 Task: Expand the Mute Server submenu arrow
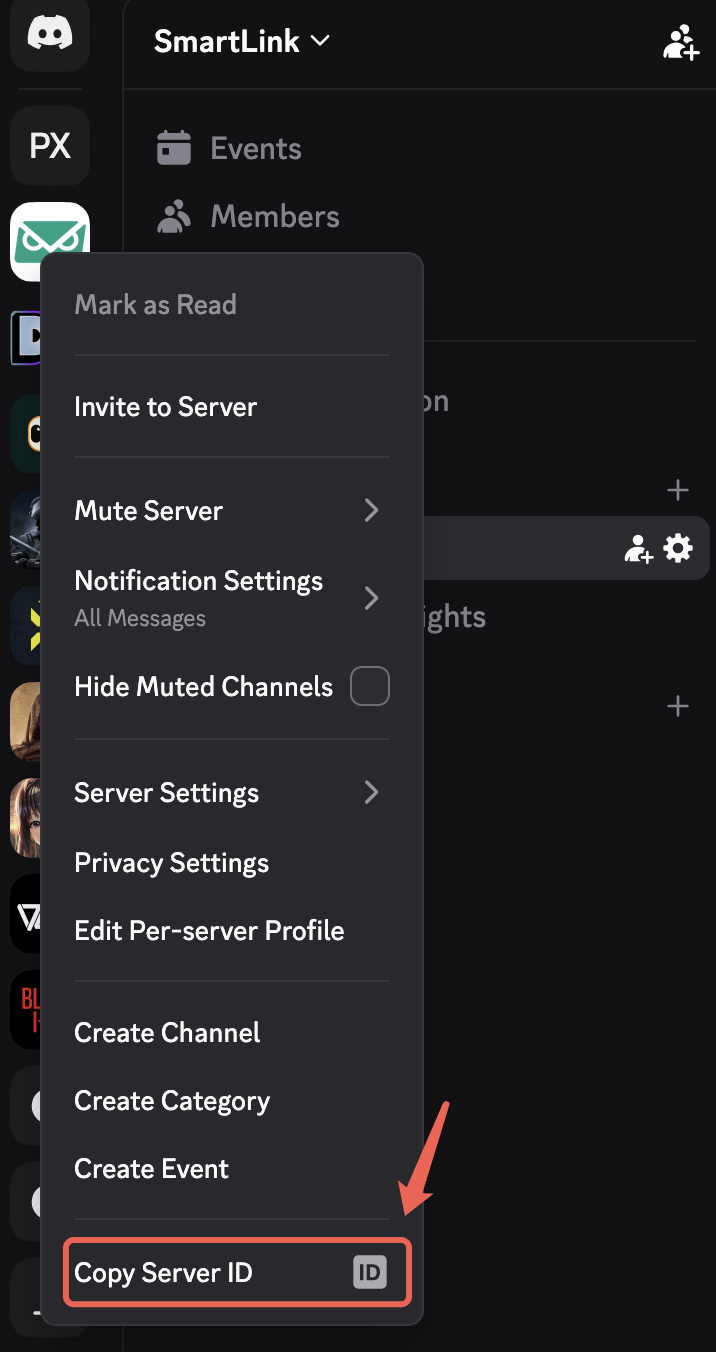point(371,511)
